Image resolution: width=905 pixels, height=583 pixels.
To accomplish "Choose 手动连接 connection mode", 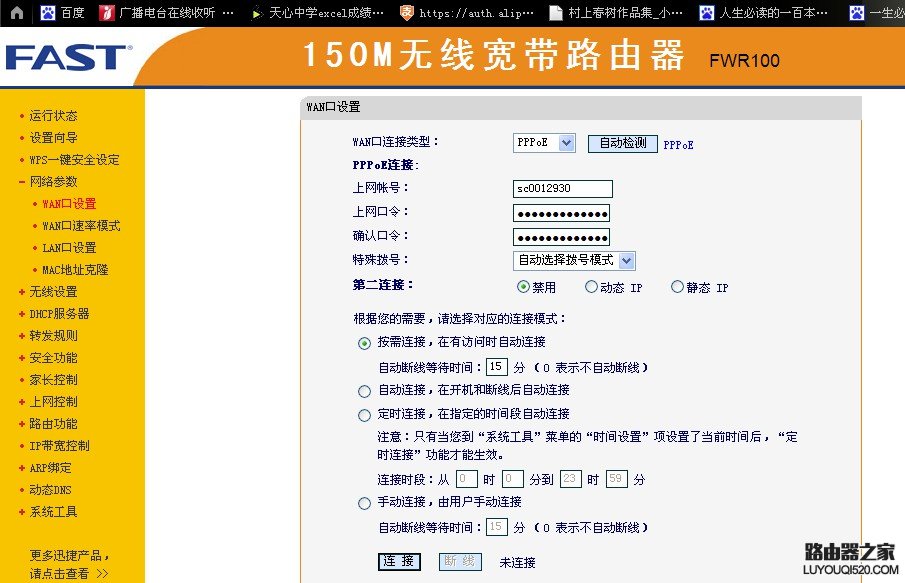I will (364, 503).
